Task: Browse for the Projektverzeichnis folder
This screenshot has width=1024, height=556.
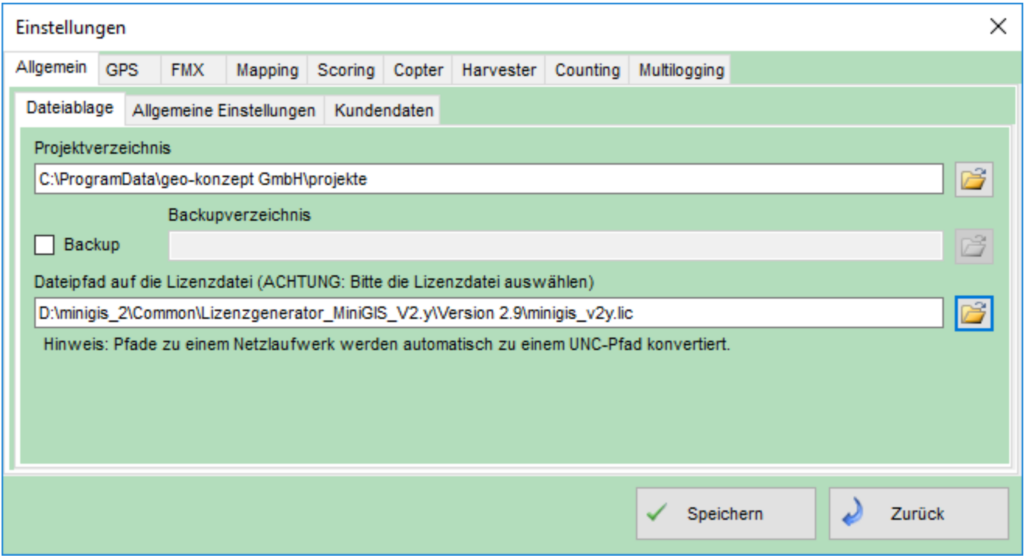Action: (973, 179)
